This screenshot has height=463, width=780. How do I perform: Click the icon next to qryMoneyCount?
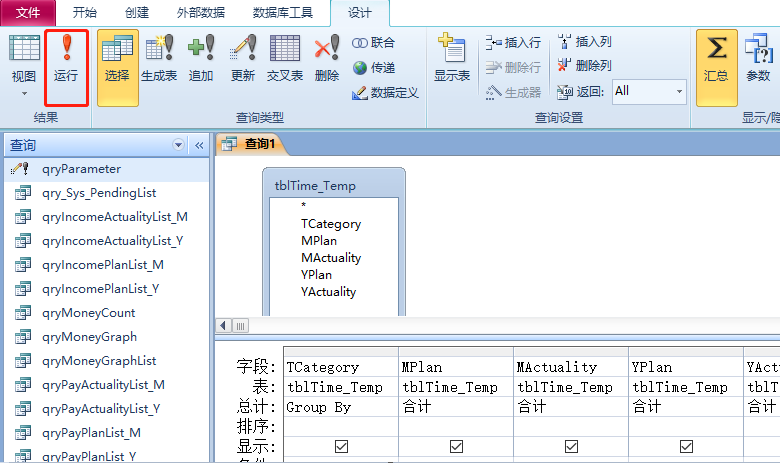tap(23, 313)
